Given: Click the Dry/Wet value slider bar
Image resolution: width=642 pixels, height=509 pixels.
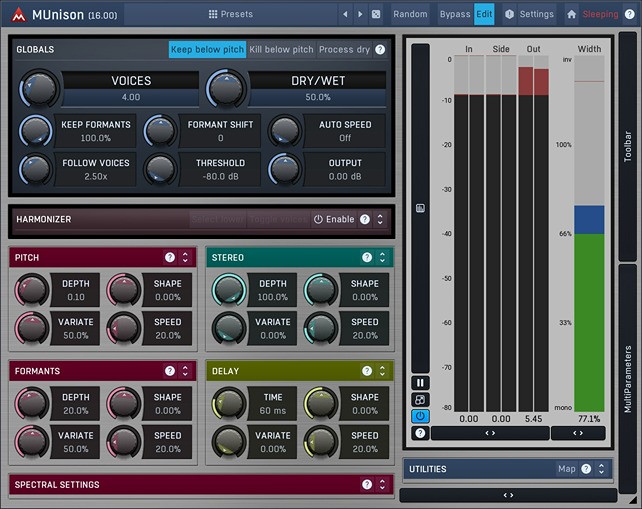Looking at the screenshot, I should 318,97.
